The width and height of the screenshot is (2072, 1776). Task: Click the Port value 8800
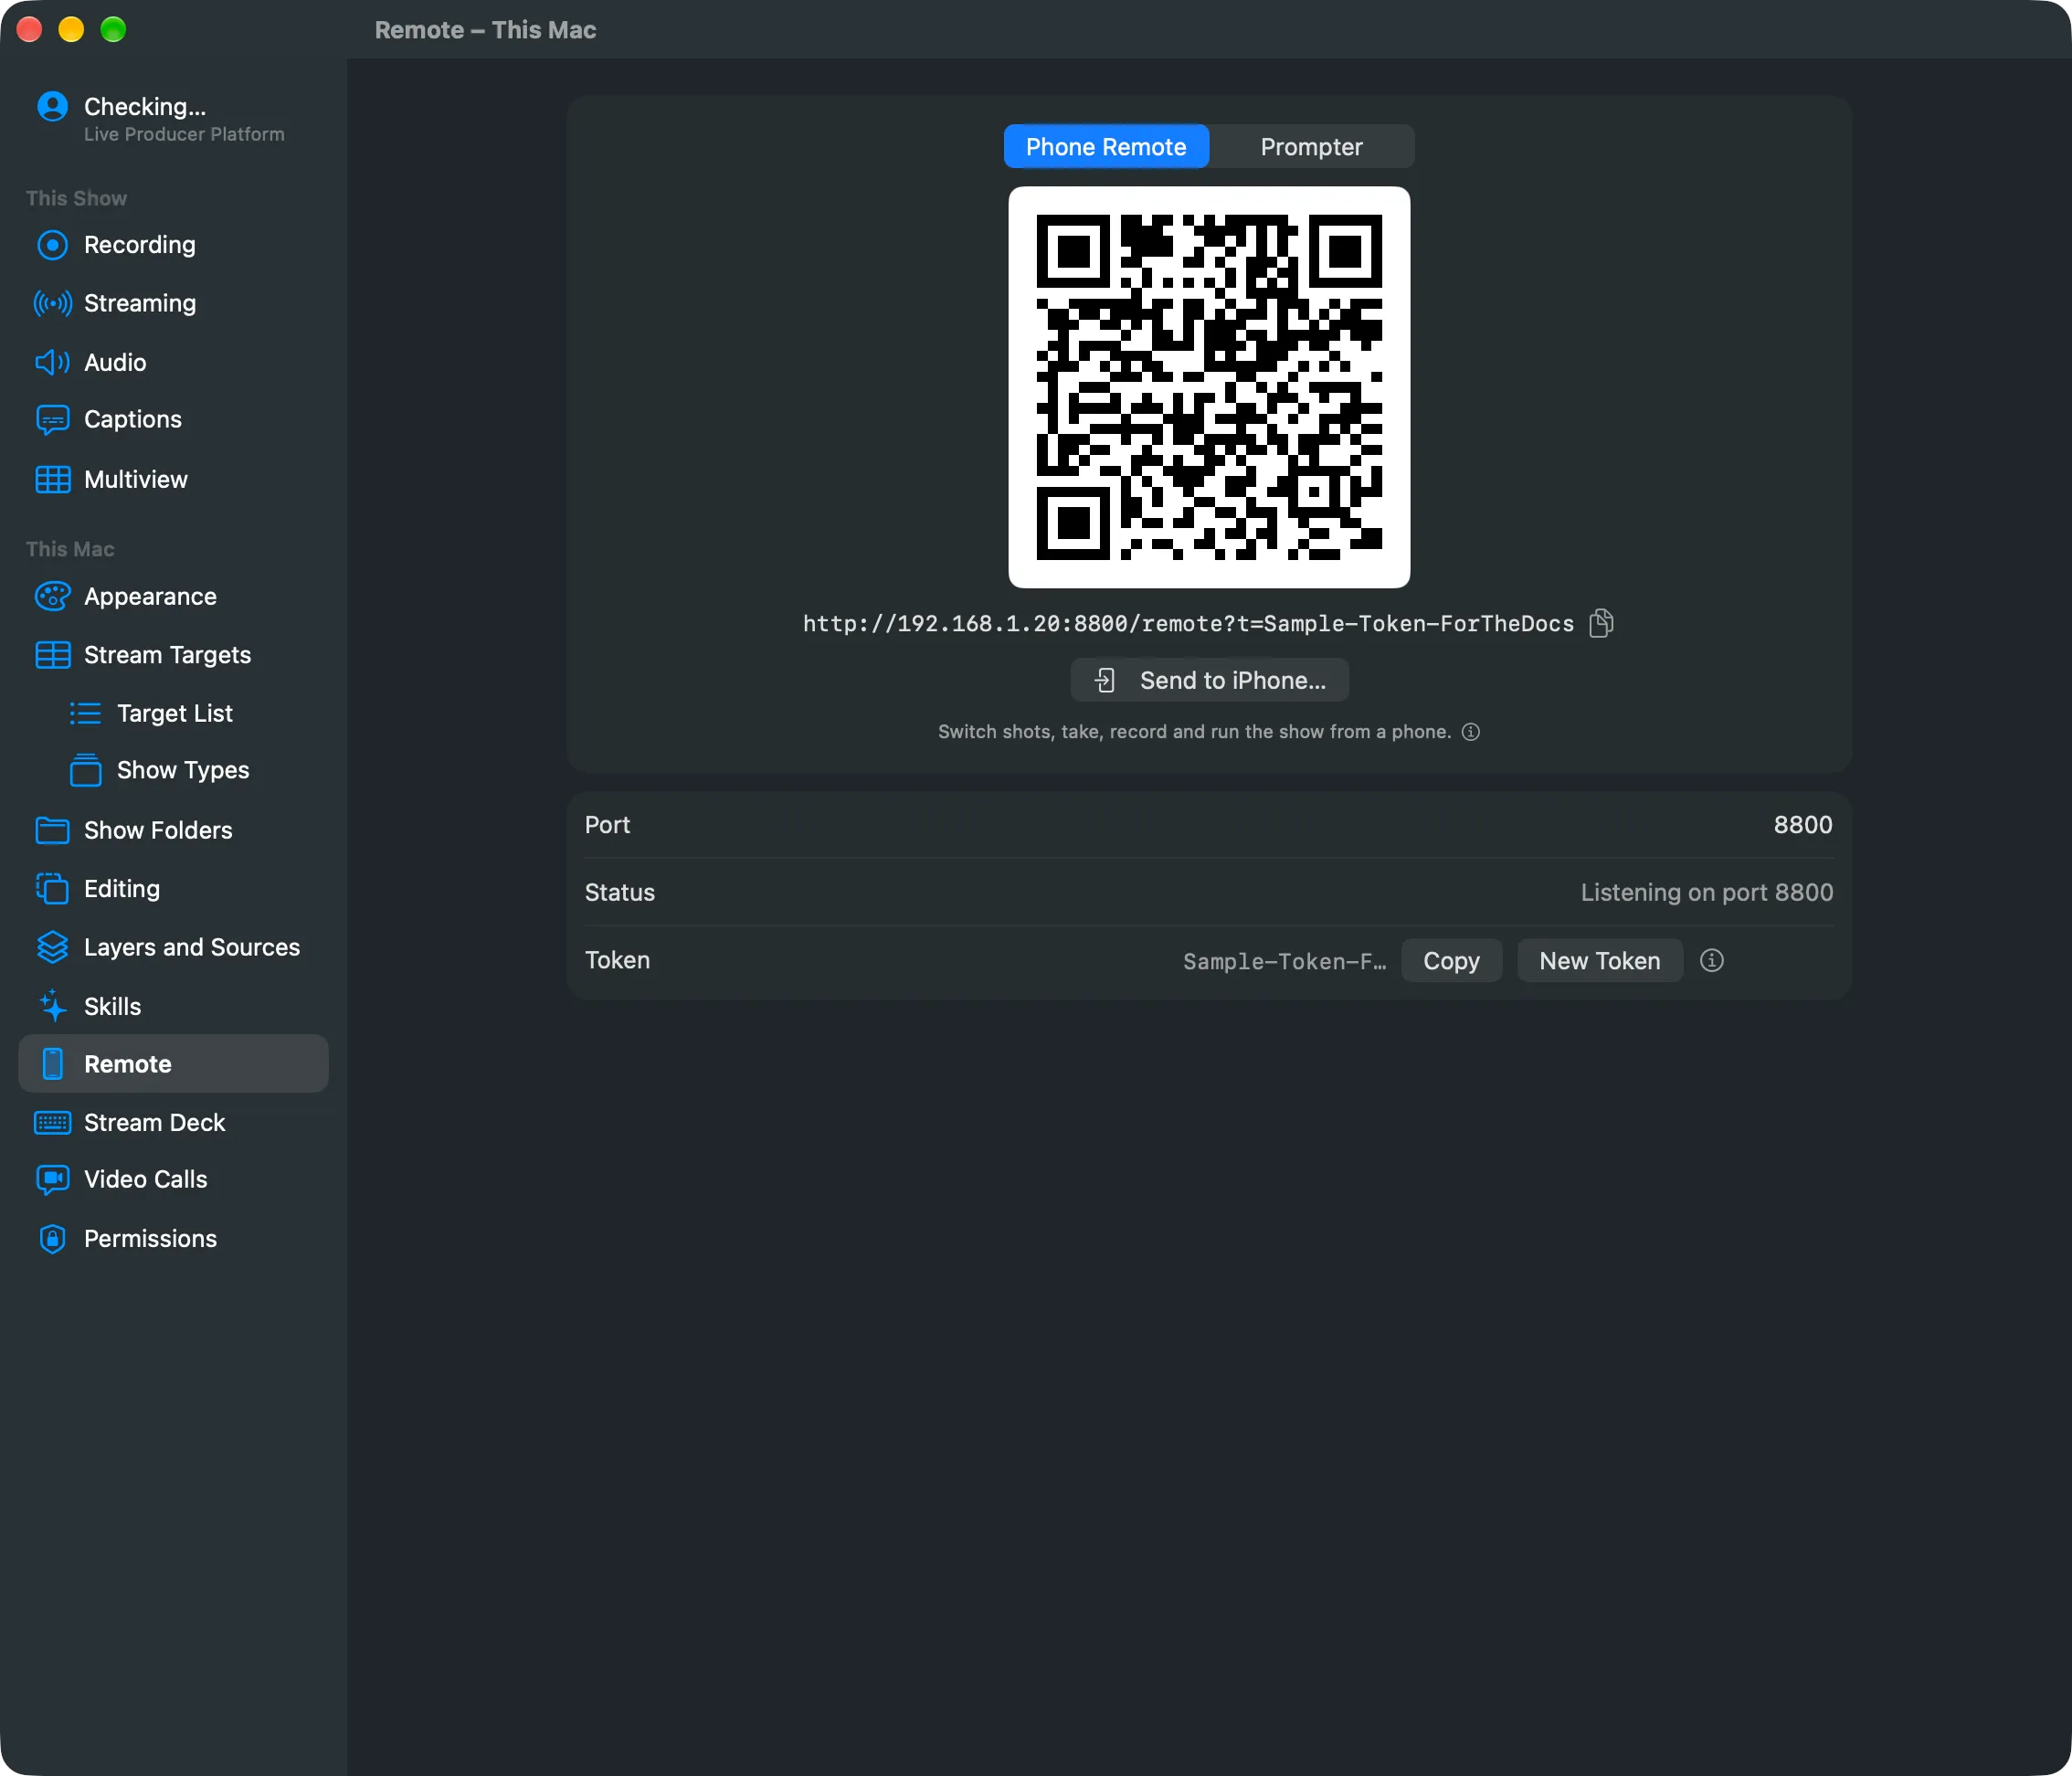pos(1802,825)
